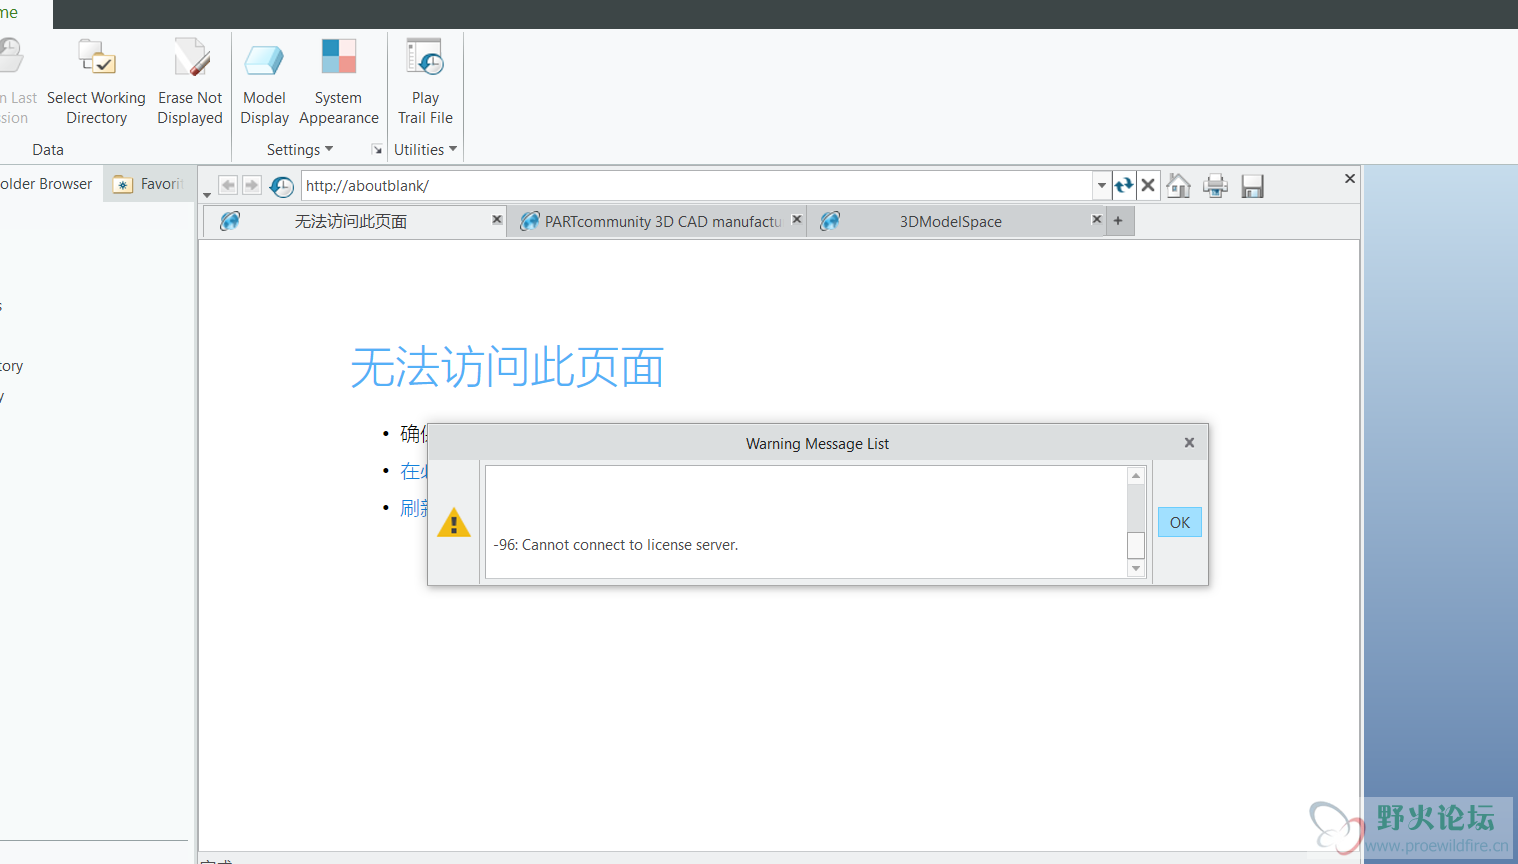Close the Warning Message List dialog
The width and height of the screenshot is (1518, 864).
click(1189, 443)
